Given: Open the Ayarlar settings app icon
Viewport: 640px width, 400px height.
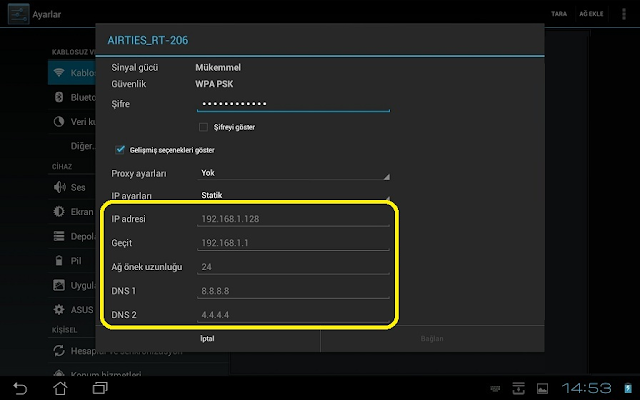Looking at the screenshot, I should (x=18, y=14).
